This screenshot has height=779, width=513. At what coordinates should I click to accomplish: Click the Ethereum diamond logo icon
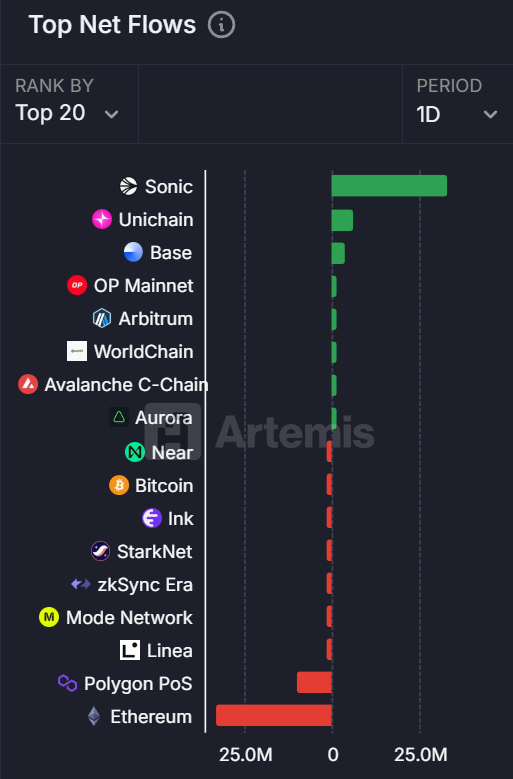94,716
